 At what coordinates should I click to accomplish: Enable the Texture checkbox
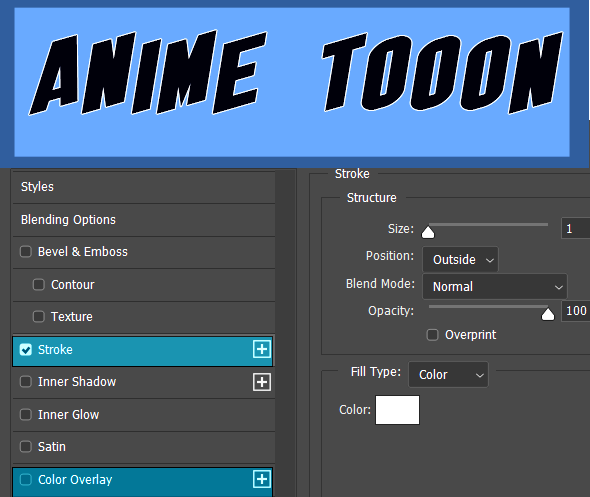coord(39,316)
